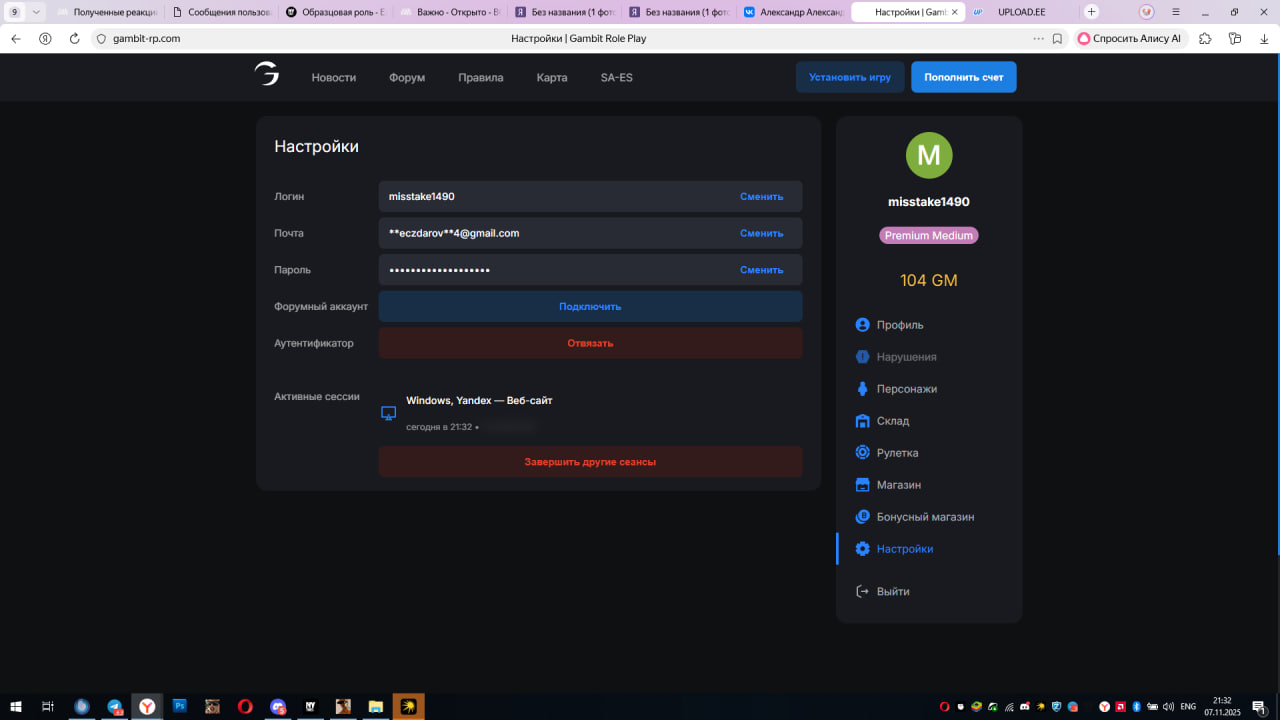1280x720 pixels.
Task: Open Новости in top navigation
Action: (333, 78)
